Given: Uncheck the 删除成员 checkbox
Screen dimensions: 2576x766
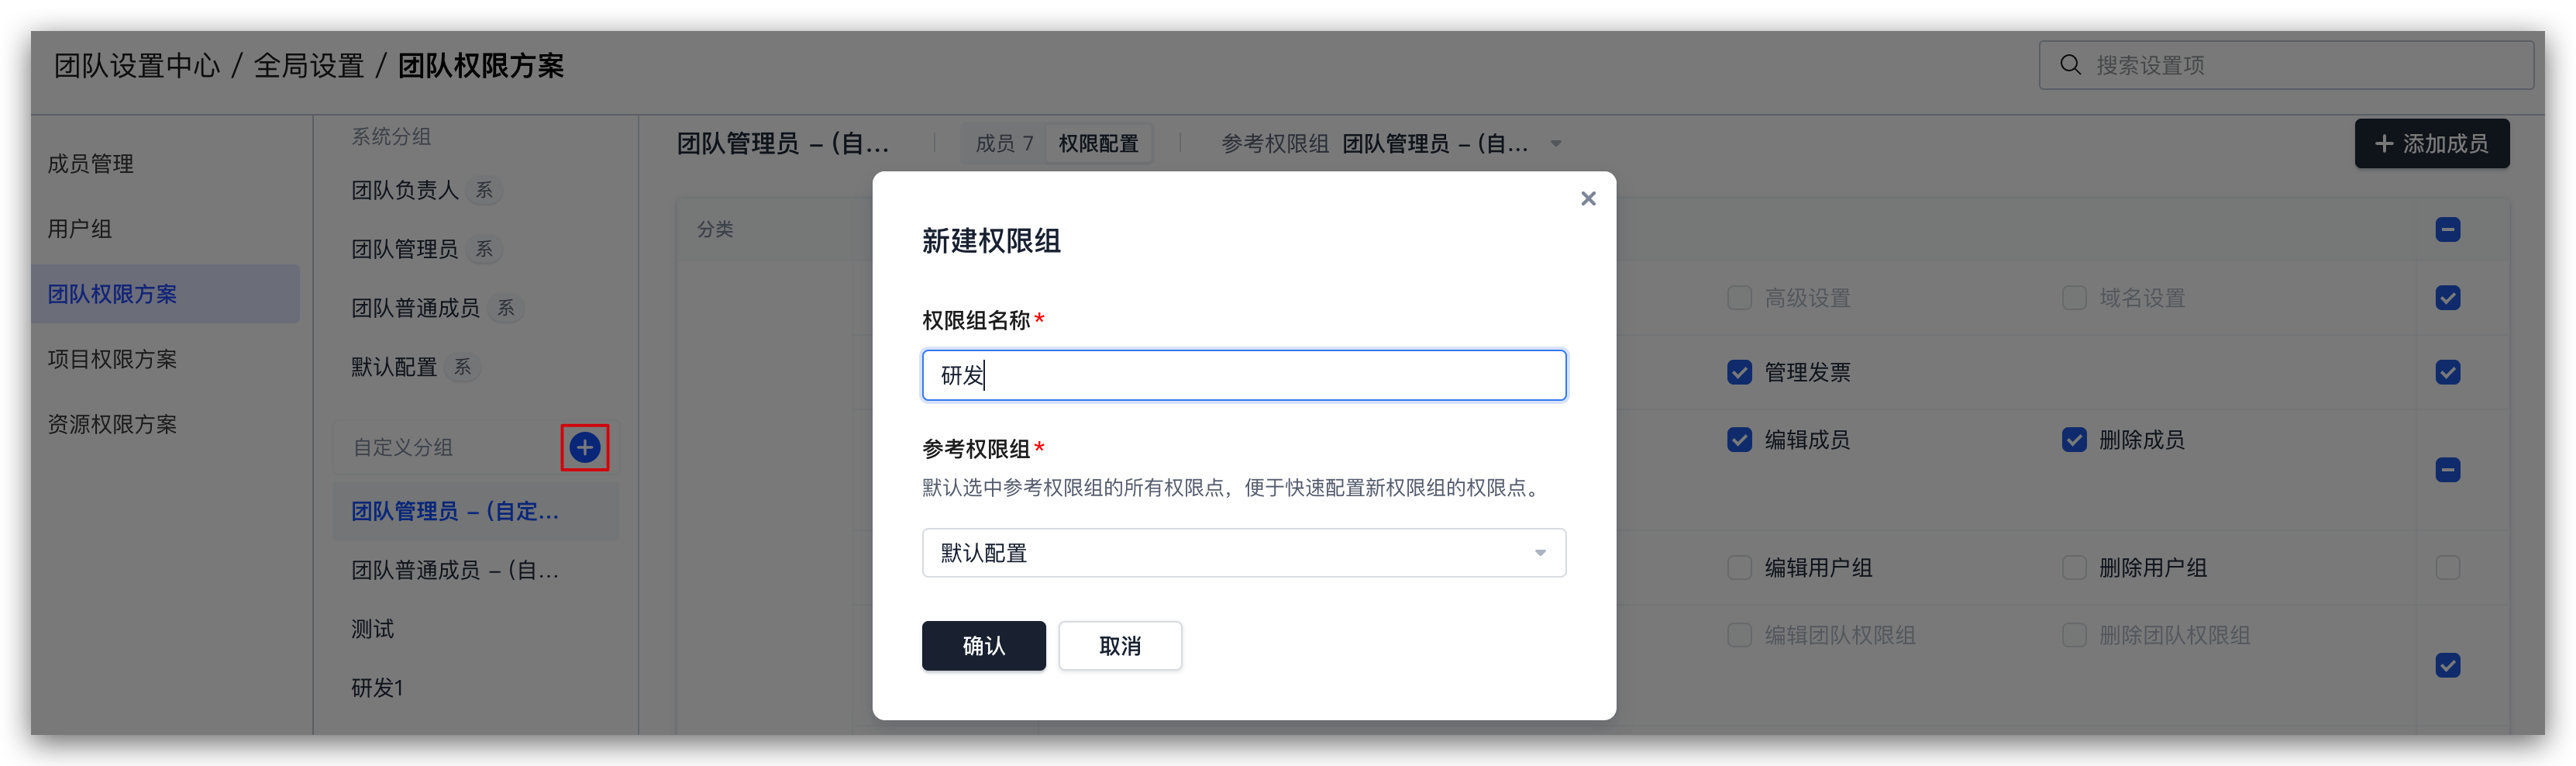Looking at the screenshot, I should pyautogui.click(x=2074, y=440).
